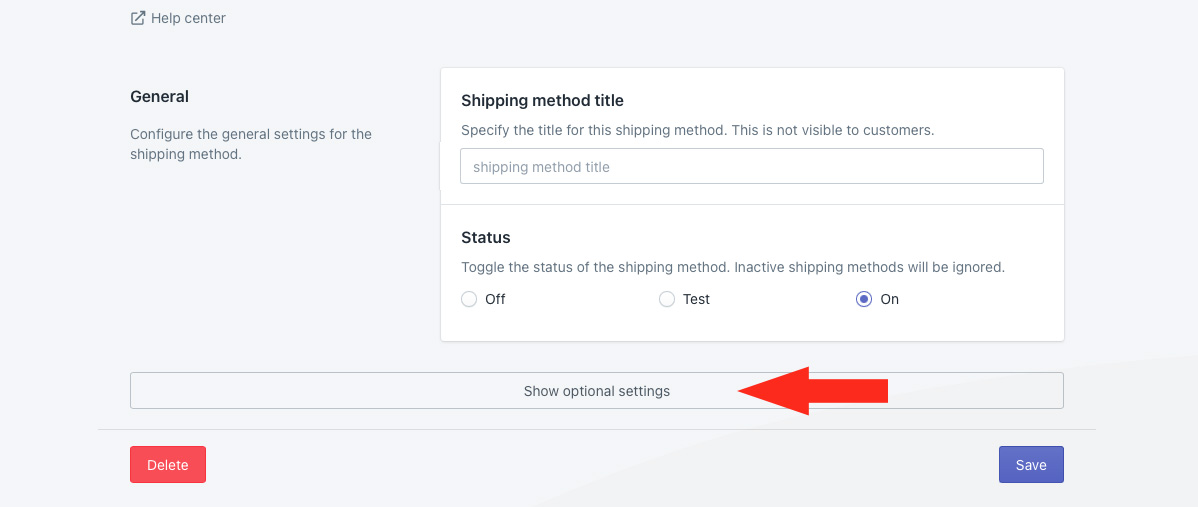Click the General section heading

(x=159, y=97)
